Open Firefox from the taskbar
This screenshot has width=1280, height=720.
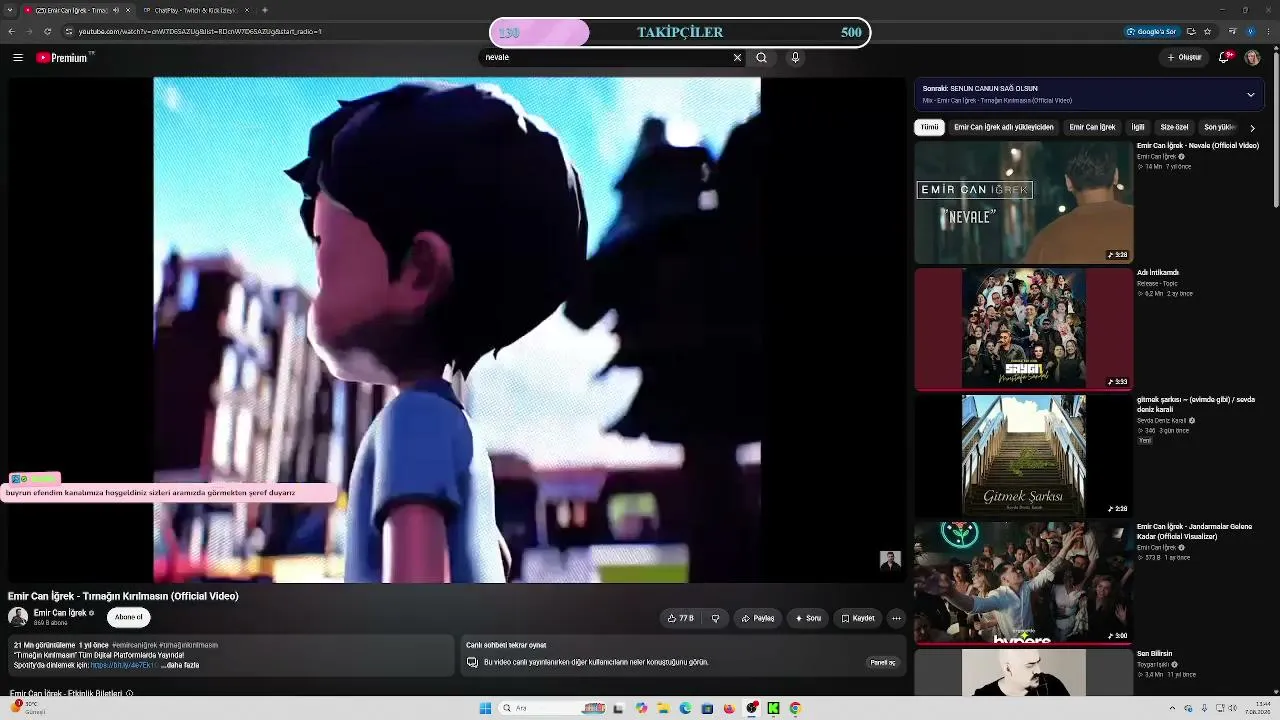(729, 708)
